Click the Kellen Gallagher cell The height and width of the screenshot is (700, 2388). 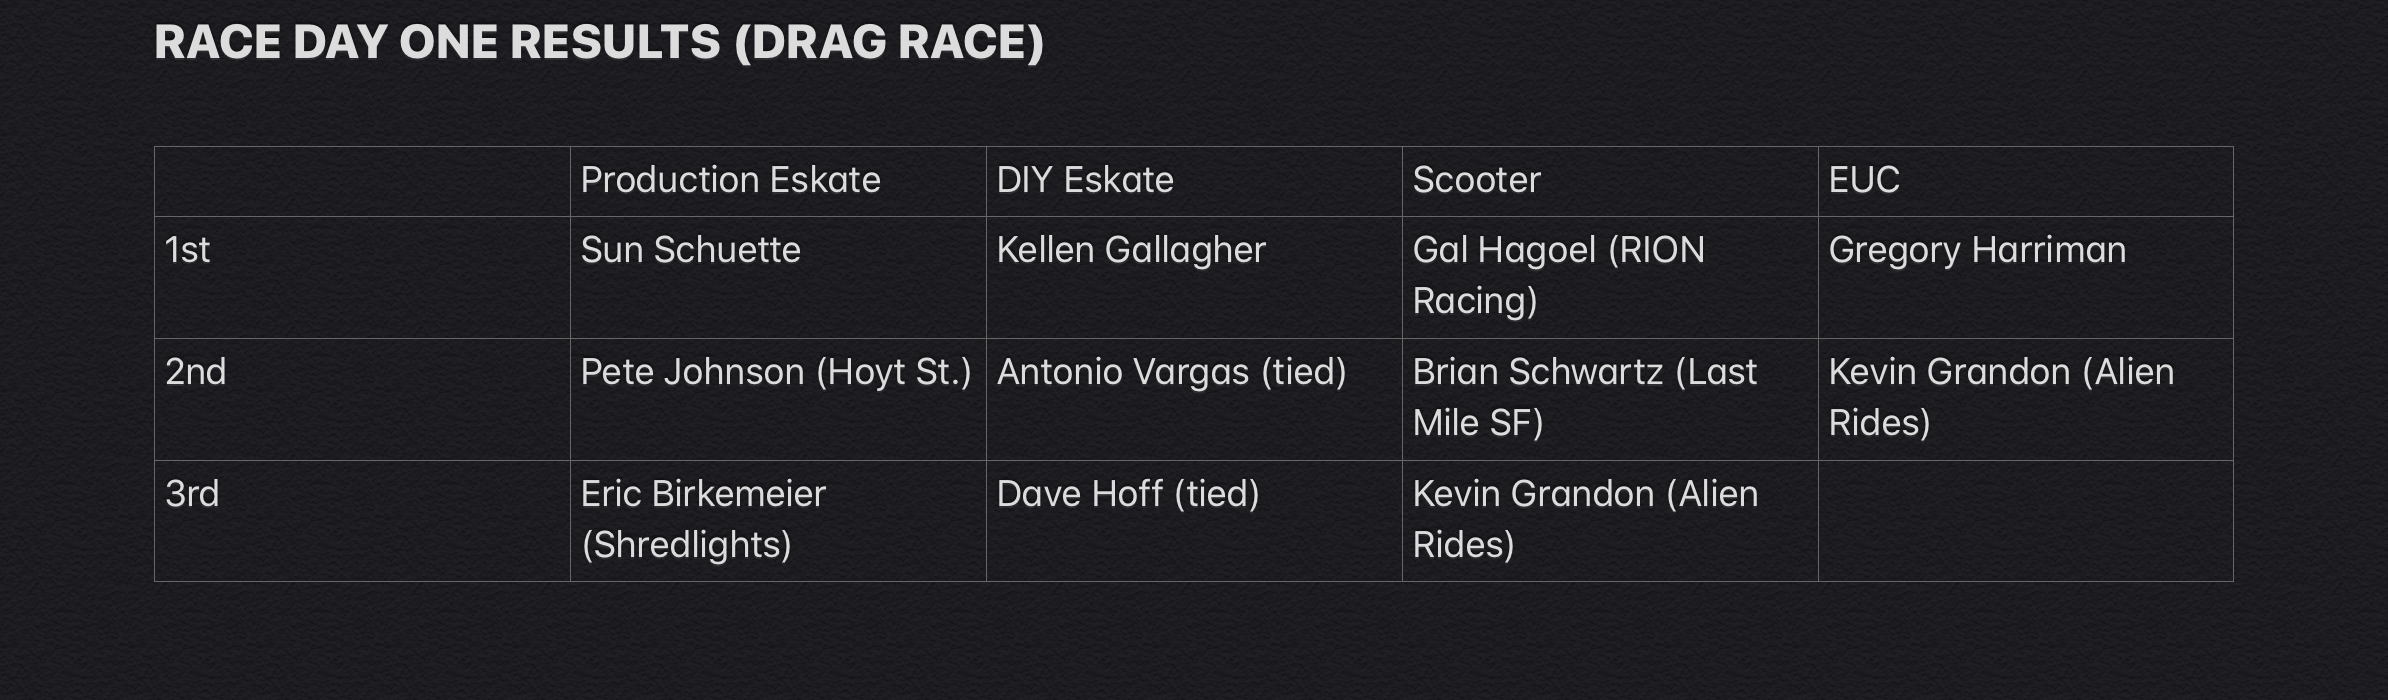1194,277
